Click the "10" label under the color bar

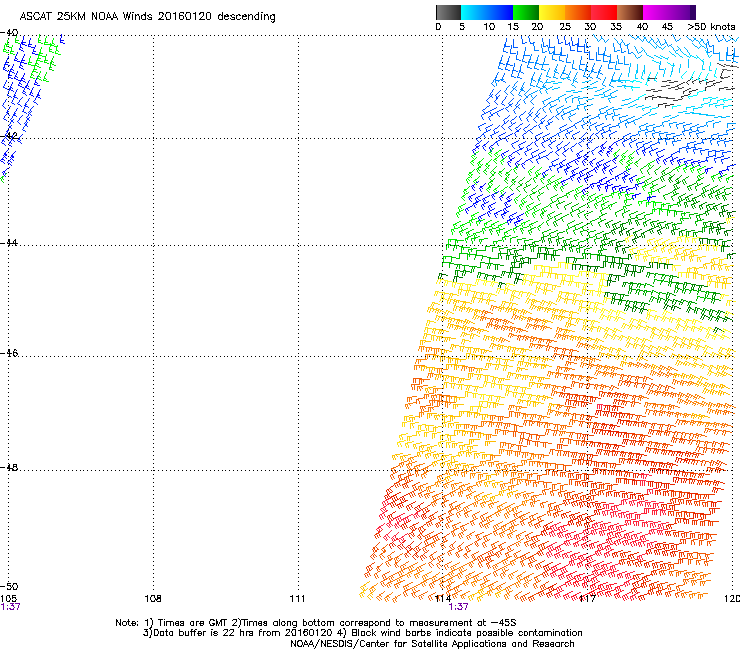[489, 27]
